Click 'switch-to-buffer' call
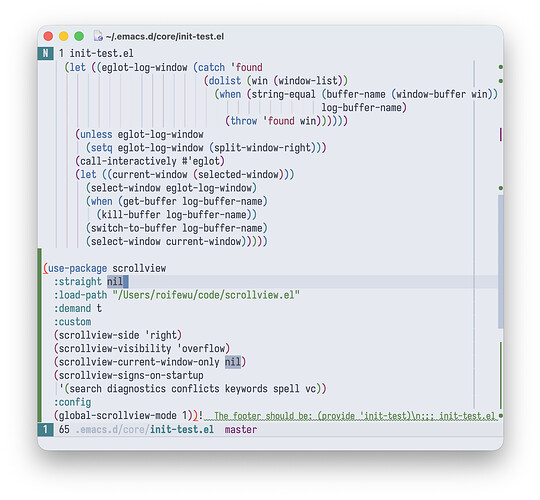The image size is (540, 500). click(x=134, y=229)
